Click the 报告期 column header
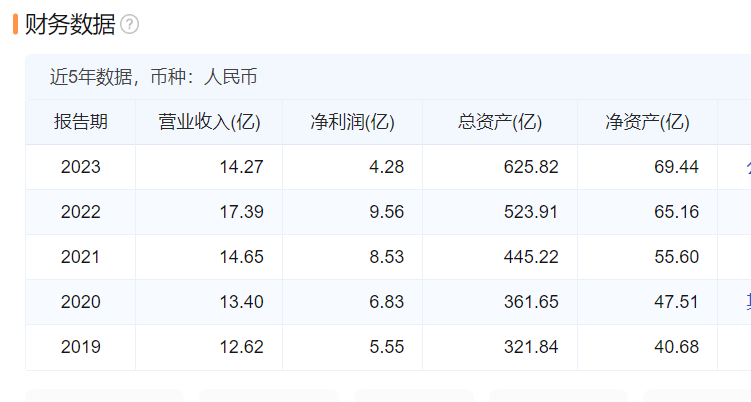The image size is (751, 402). [x=80, y=122]
